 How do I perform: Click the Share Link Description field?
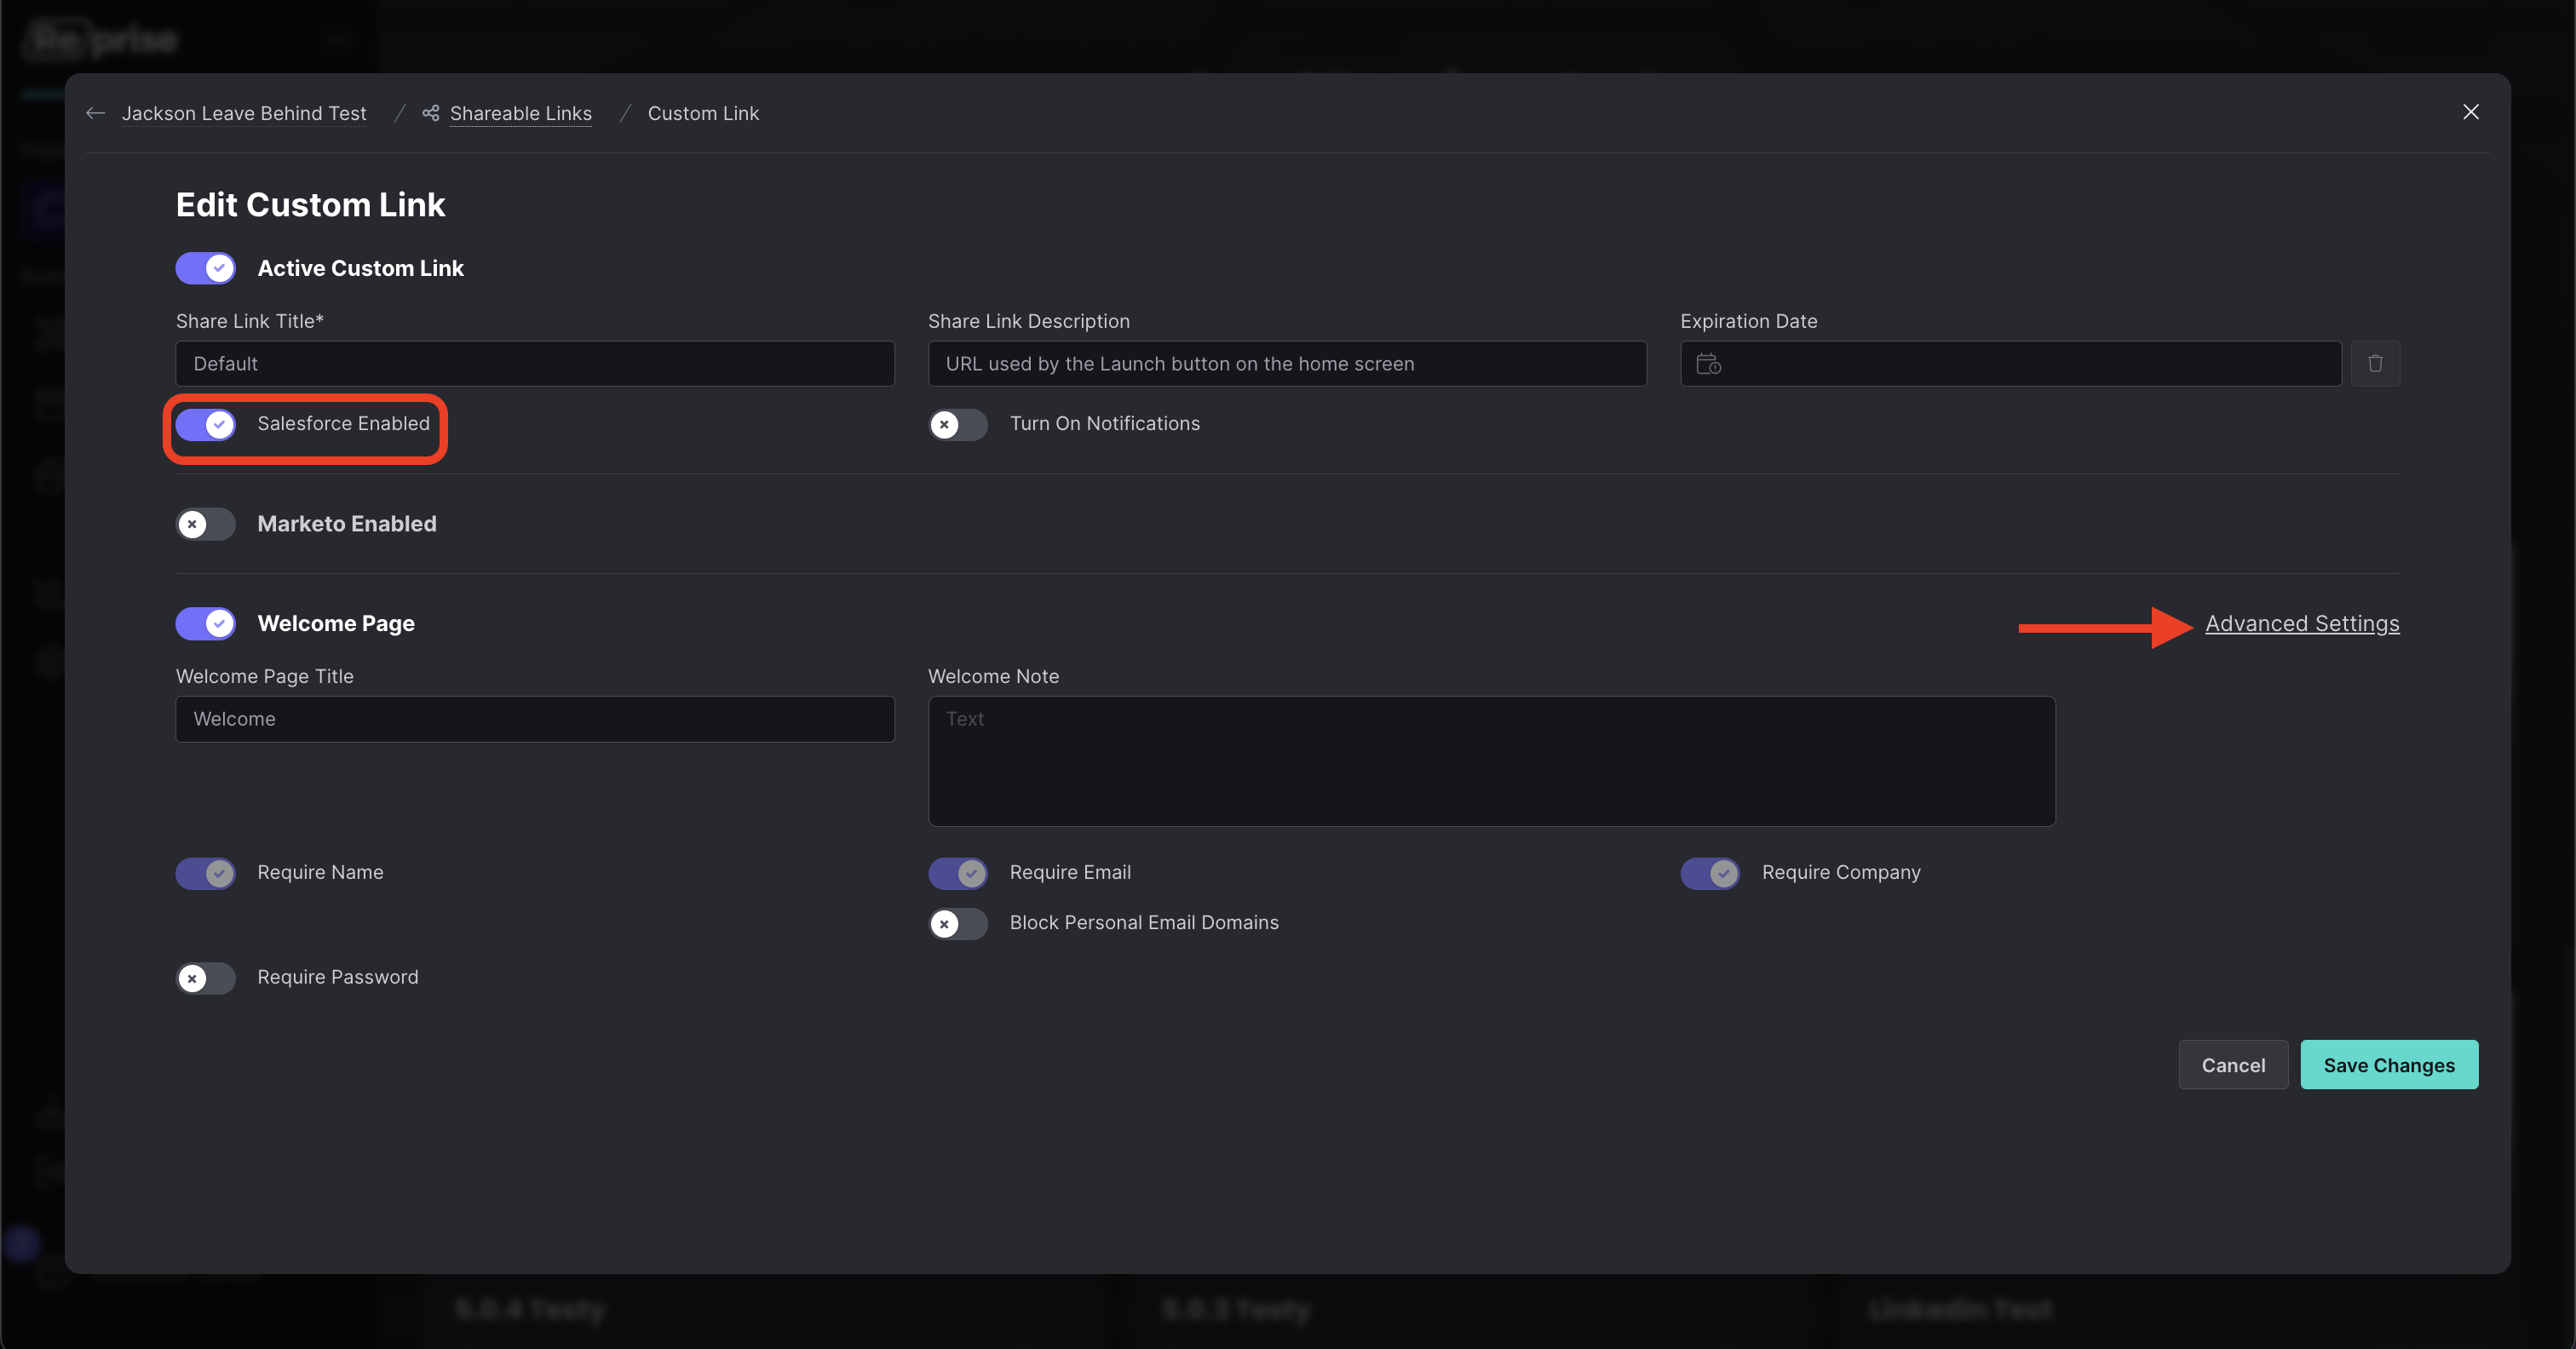(x=1287, y=363)
